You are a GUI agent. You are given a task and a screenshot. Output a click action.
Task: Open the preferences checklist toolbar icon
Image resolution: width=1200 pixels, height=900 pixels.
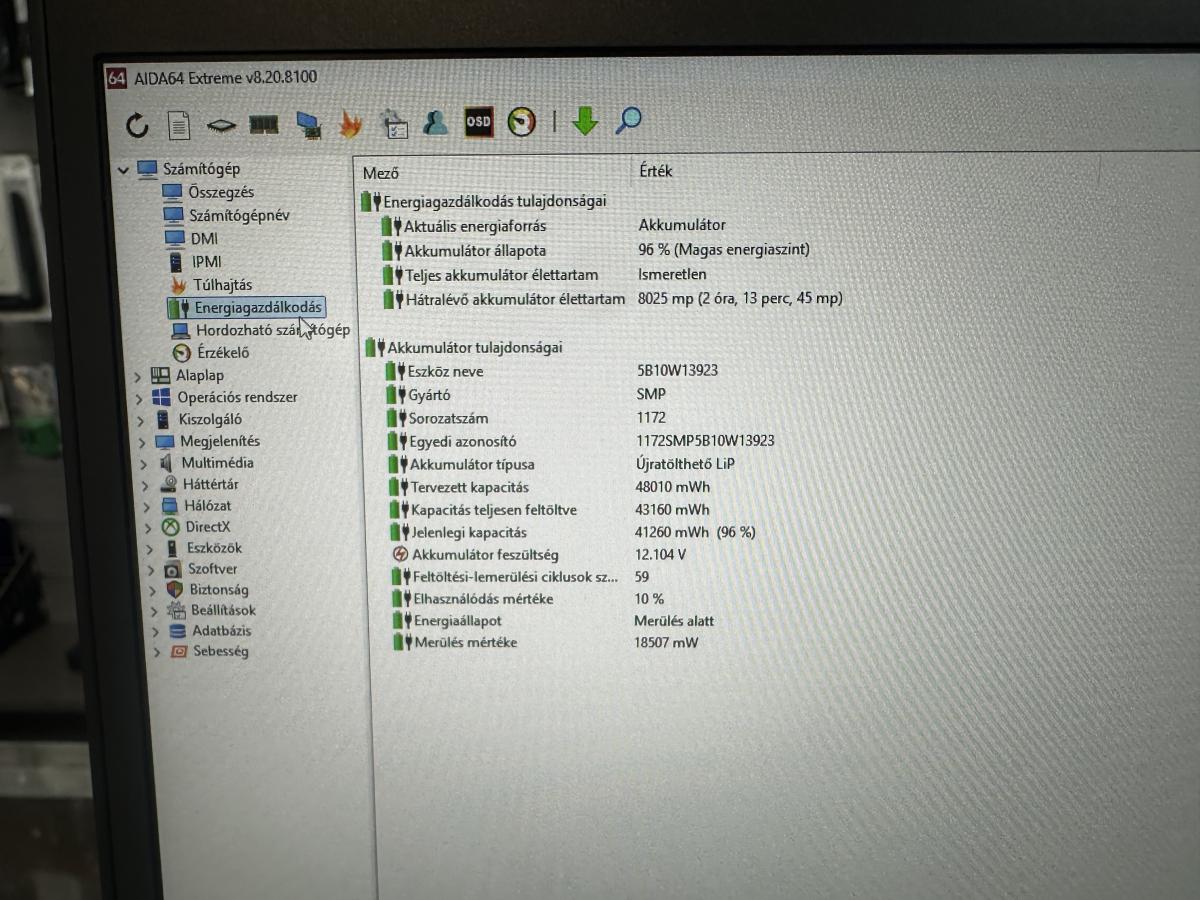pyautogui.click(x=394, y=122)
